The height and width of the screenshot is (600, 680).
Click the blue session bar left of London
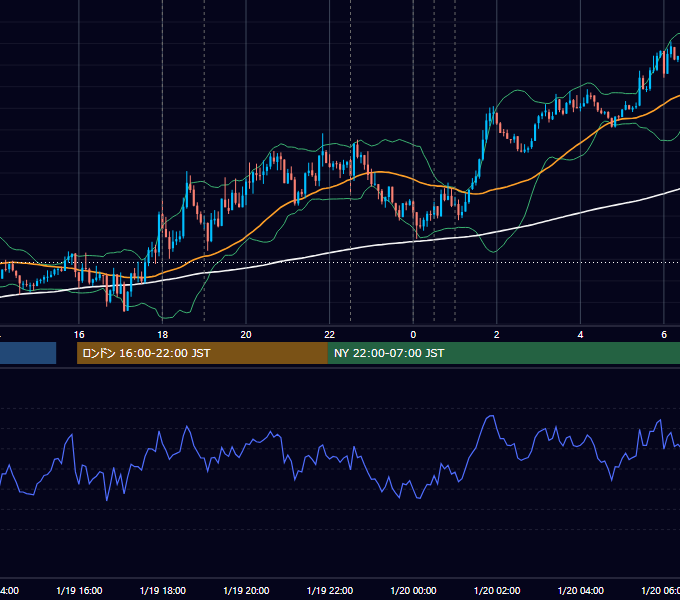(x=28, y=353)
